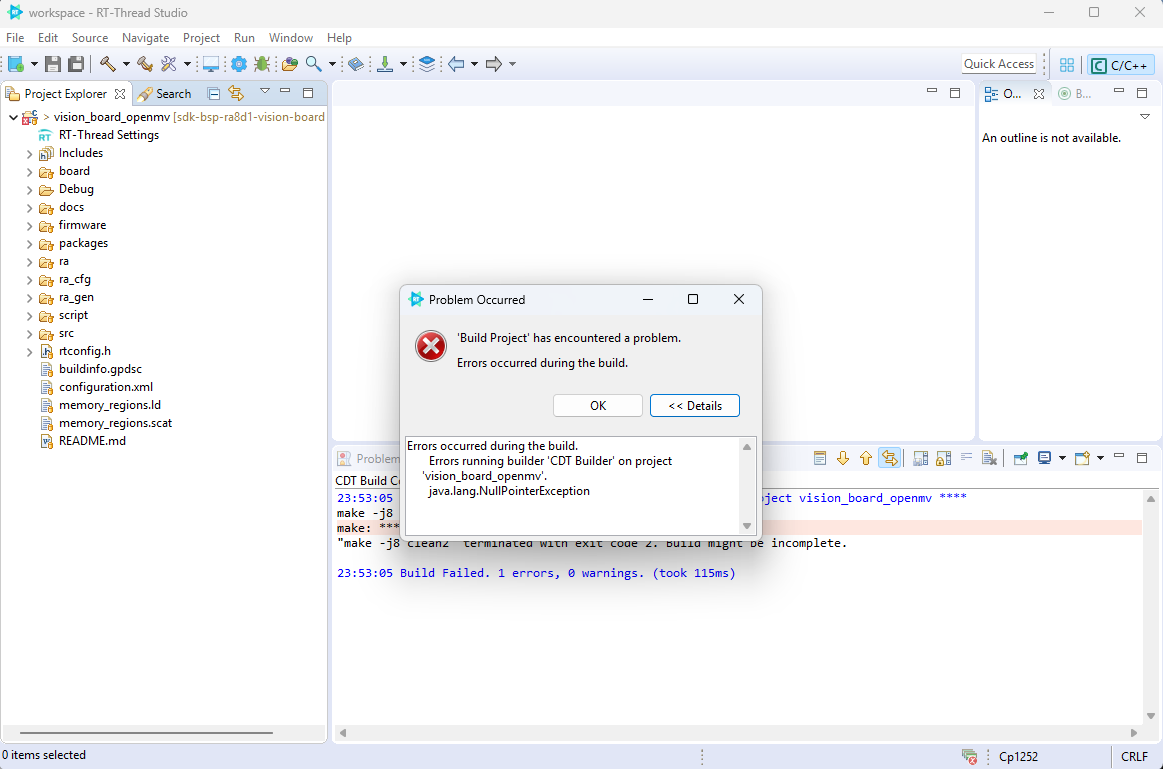The image size is (1163, 769).
Task: Toggle Pin Console button
Action: point(1020,458)
